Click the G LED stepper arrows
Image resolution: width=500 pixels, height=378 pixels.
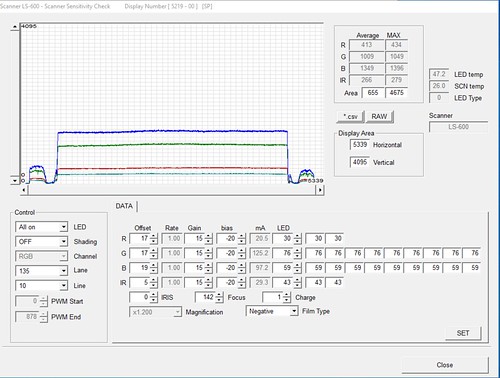pos(297,253)
